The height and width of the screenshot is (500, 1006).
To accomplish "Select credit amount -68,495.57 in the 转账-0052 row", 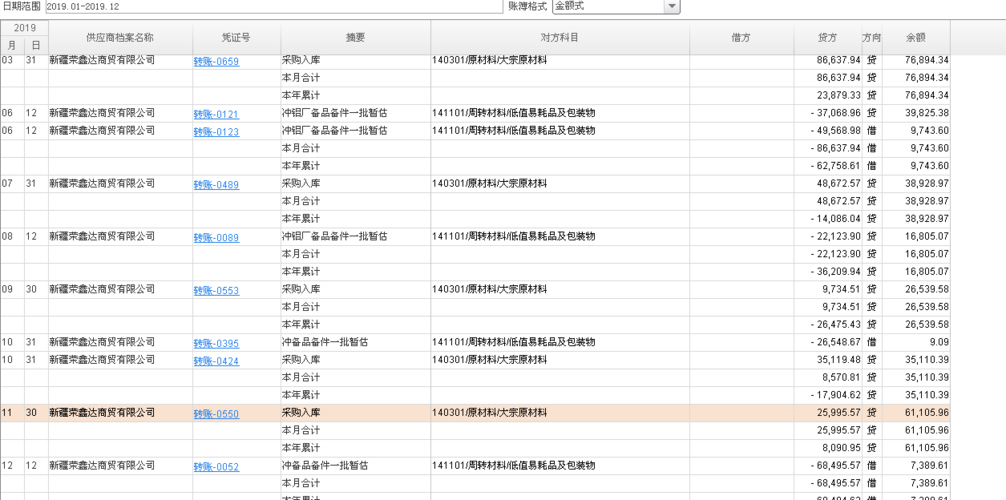I will pos(835,465).
